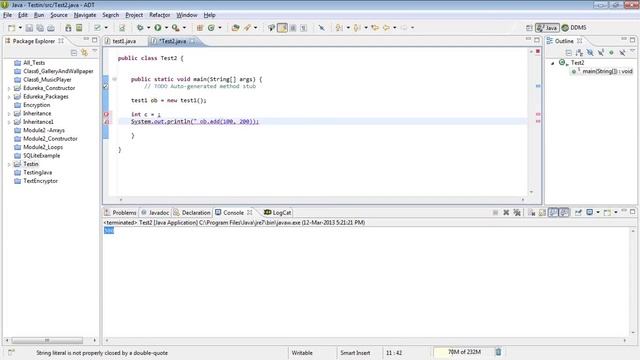Click Remove All Terminated Launches icon

pyautogui.click(x=517, y=213)
